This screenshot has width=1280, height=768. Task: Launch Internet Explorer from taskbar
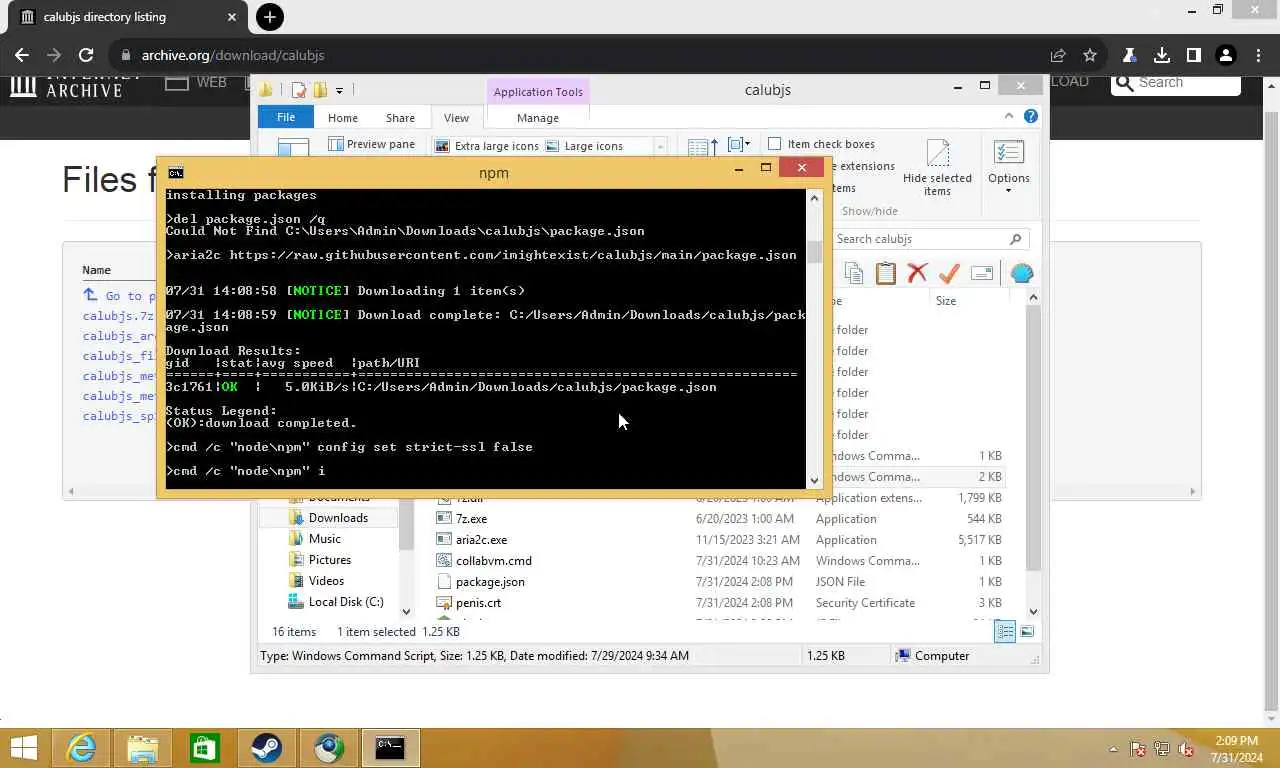[x=81, y=748]
